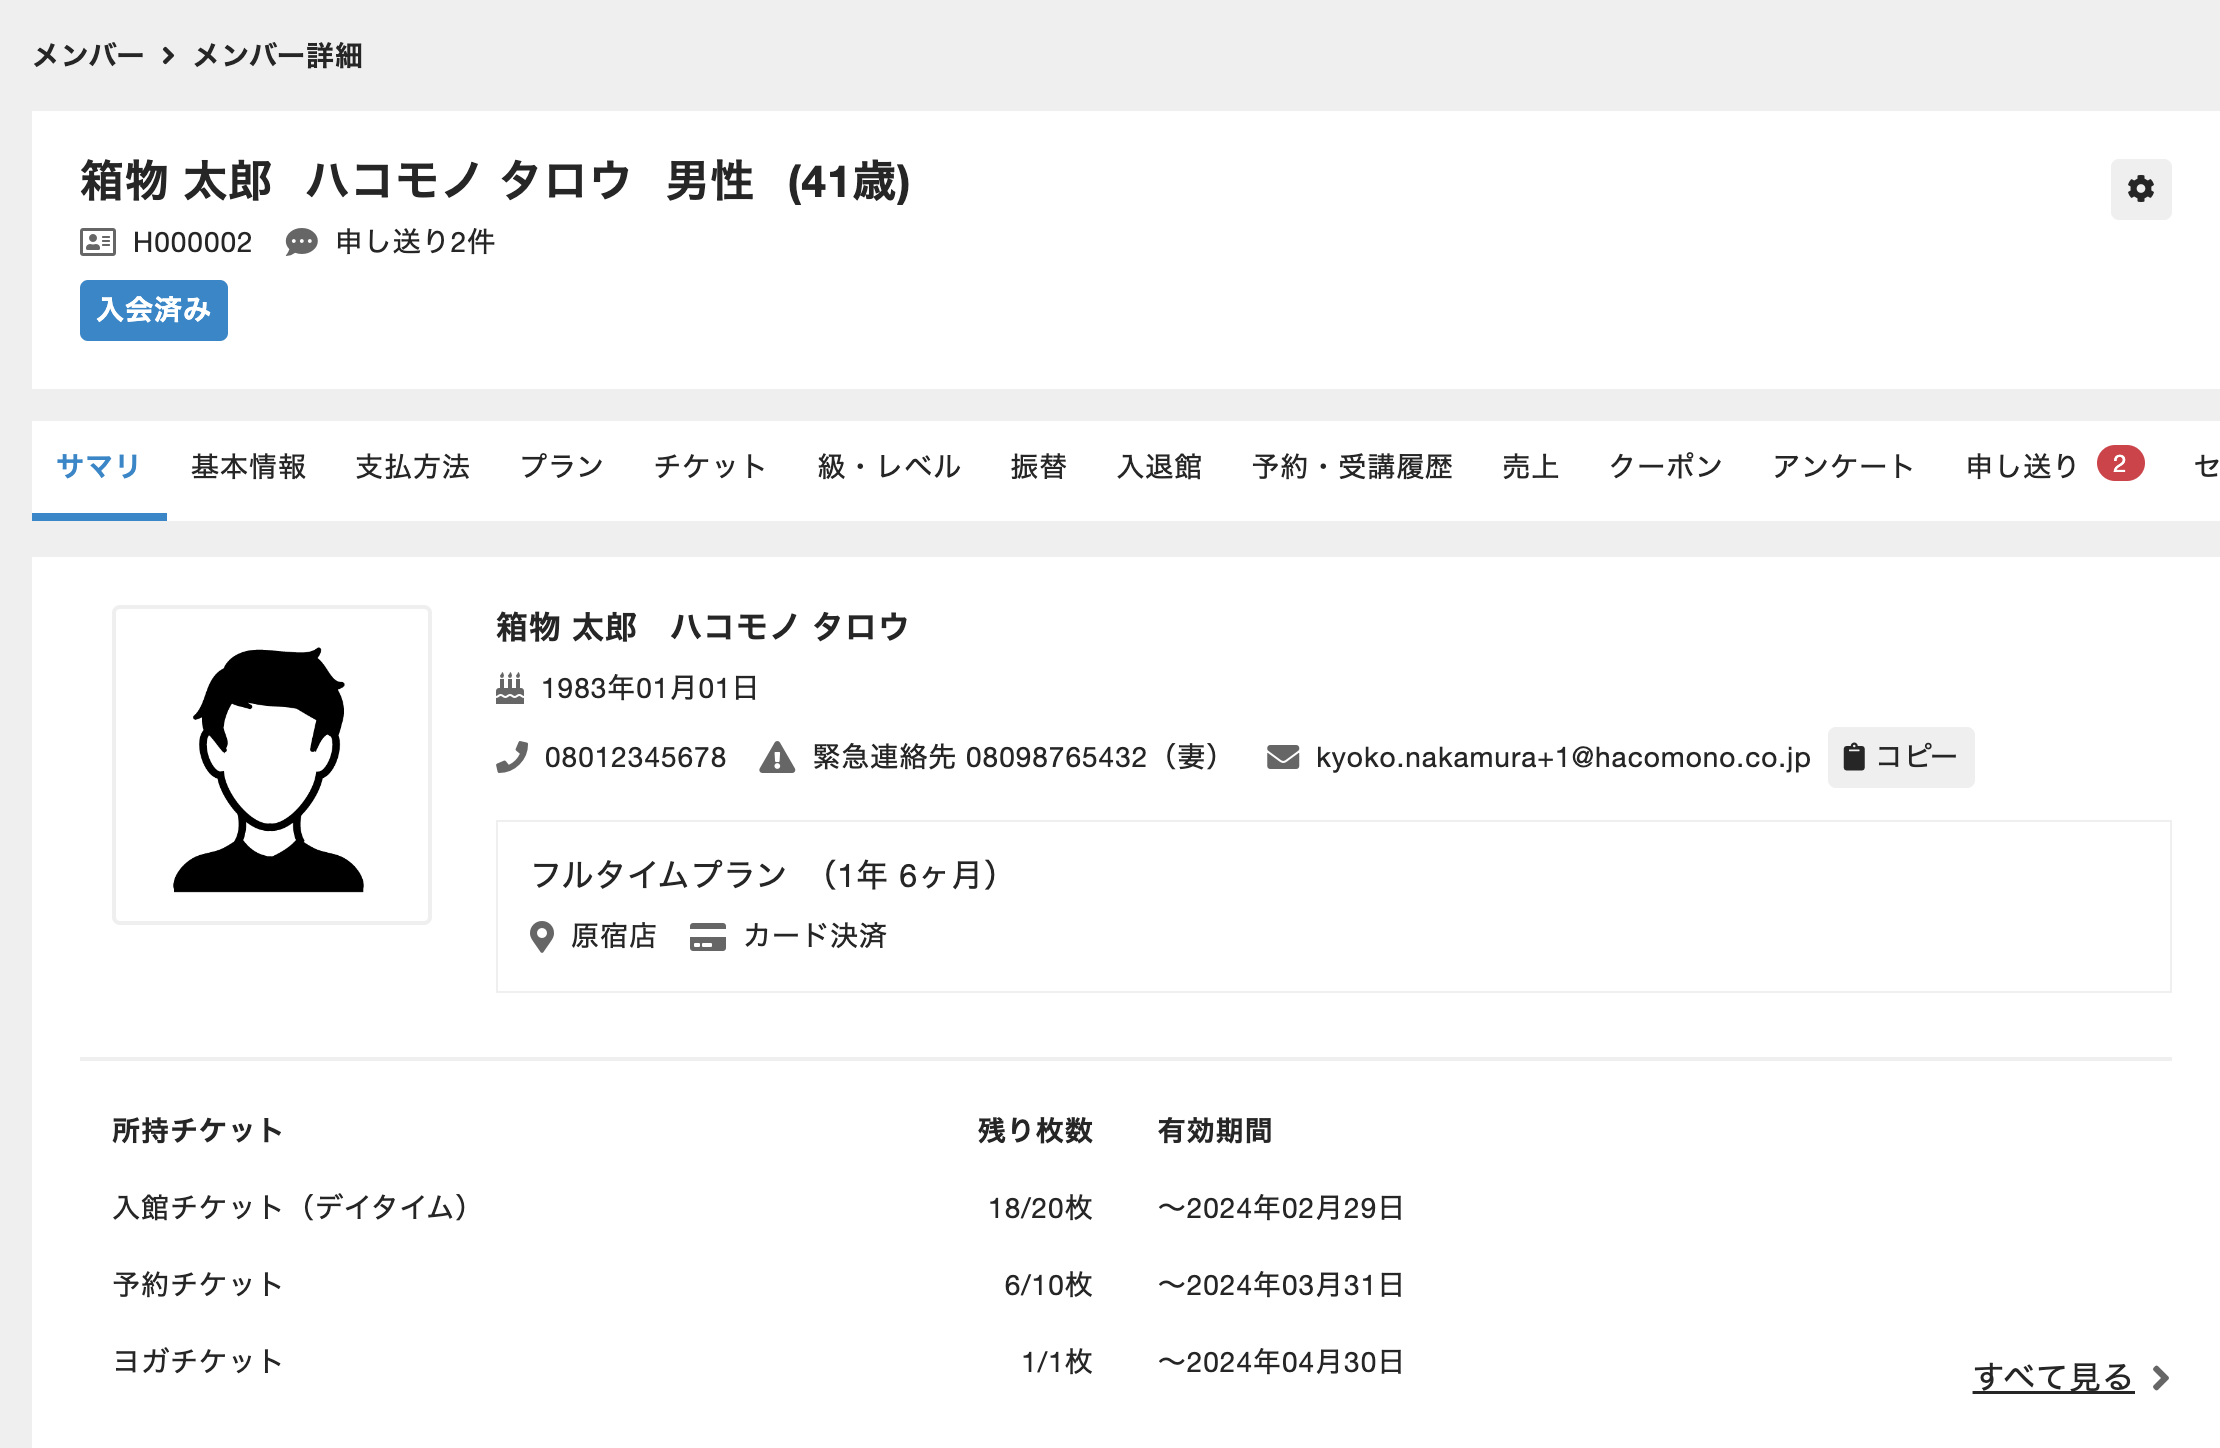
Task: Click the store location pin icon
Action: click(x=541, y=936)
